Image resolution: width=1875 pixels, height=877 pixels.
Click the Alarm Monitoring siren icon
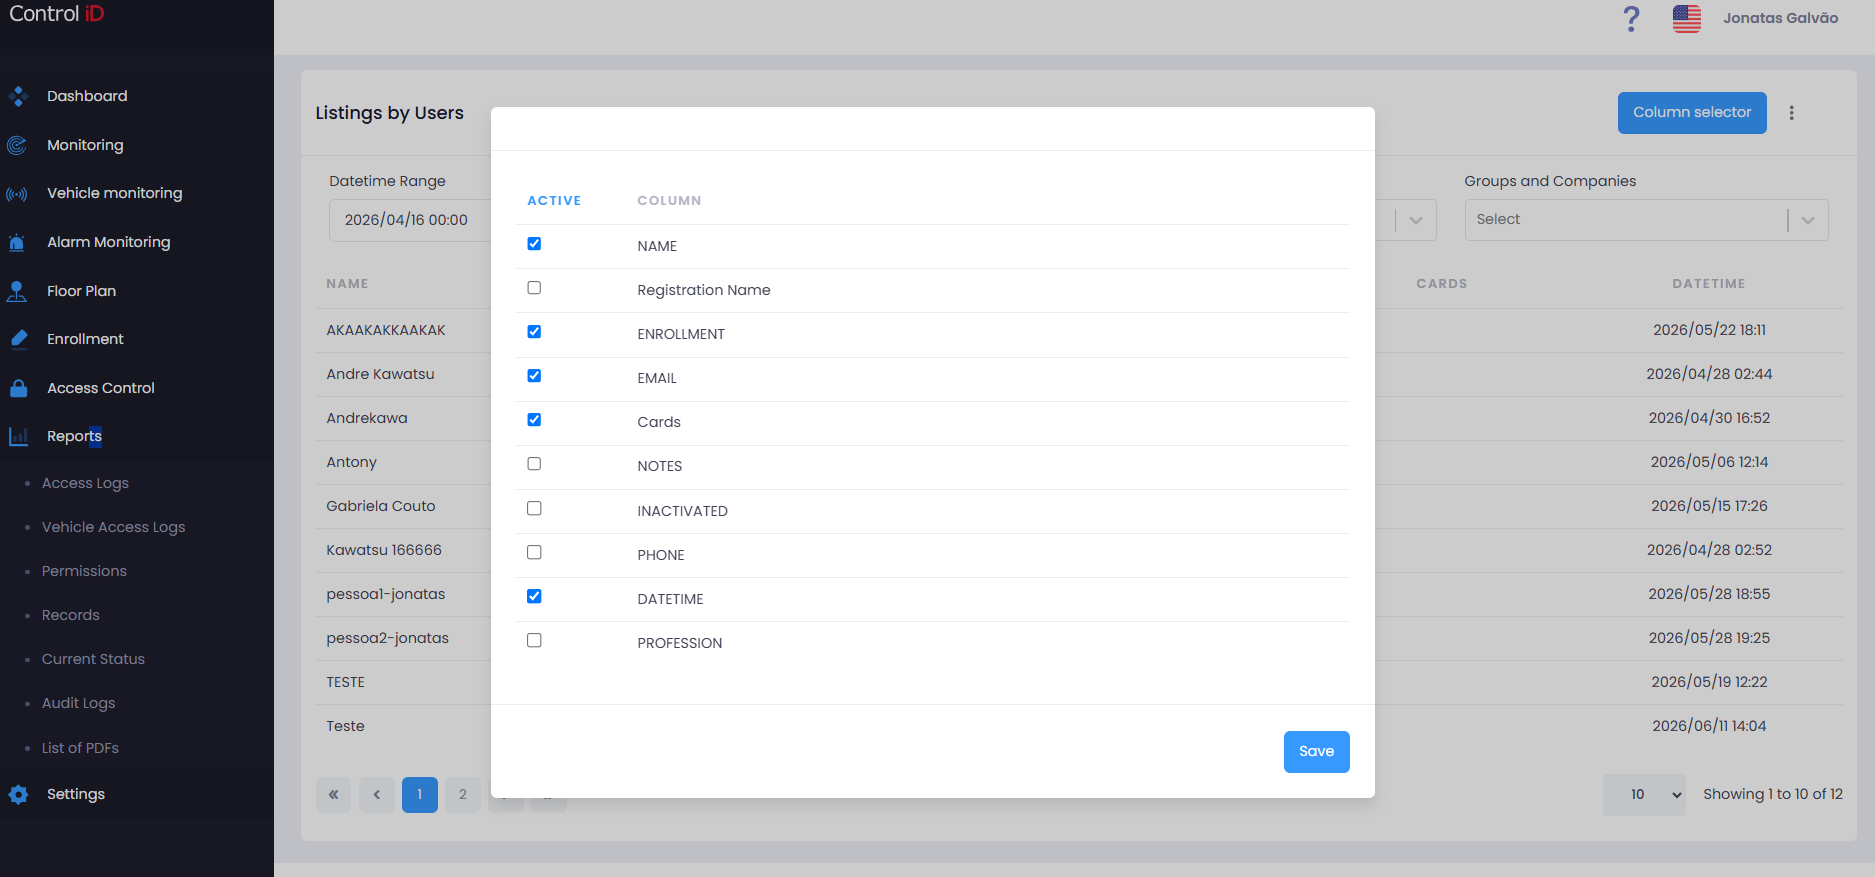coord(17,242)
